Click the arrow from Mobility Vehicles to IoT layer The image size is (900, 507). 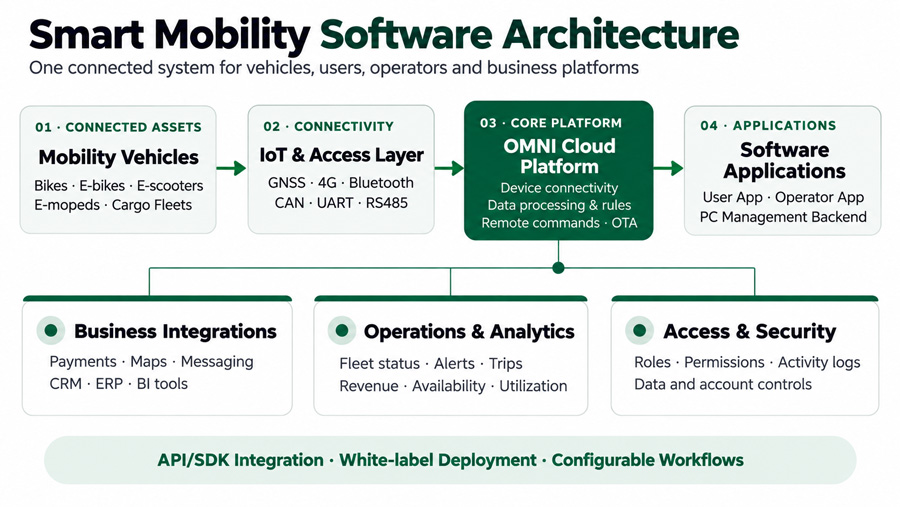click(x=231, y=168)
